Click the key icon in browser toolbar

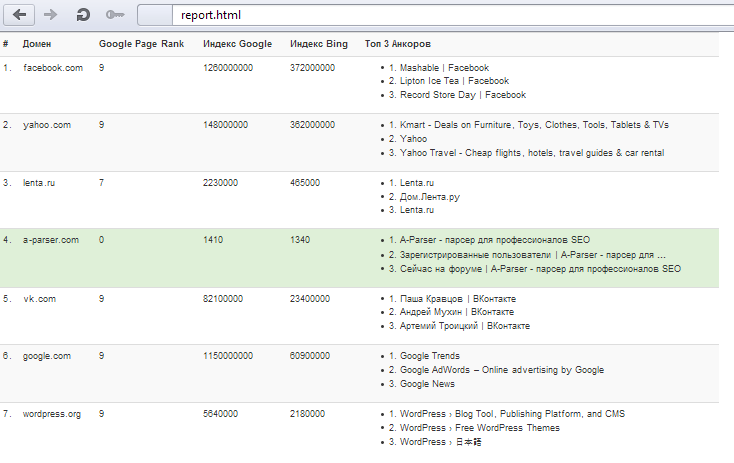(x=115, y=15)
